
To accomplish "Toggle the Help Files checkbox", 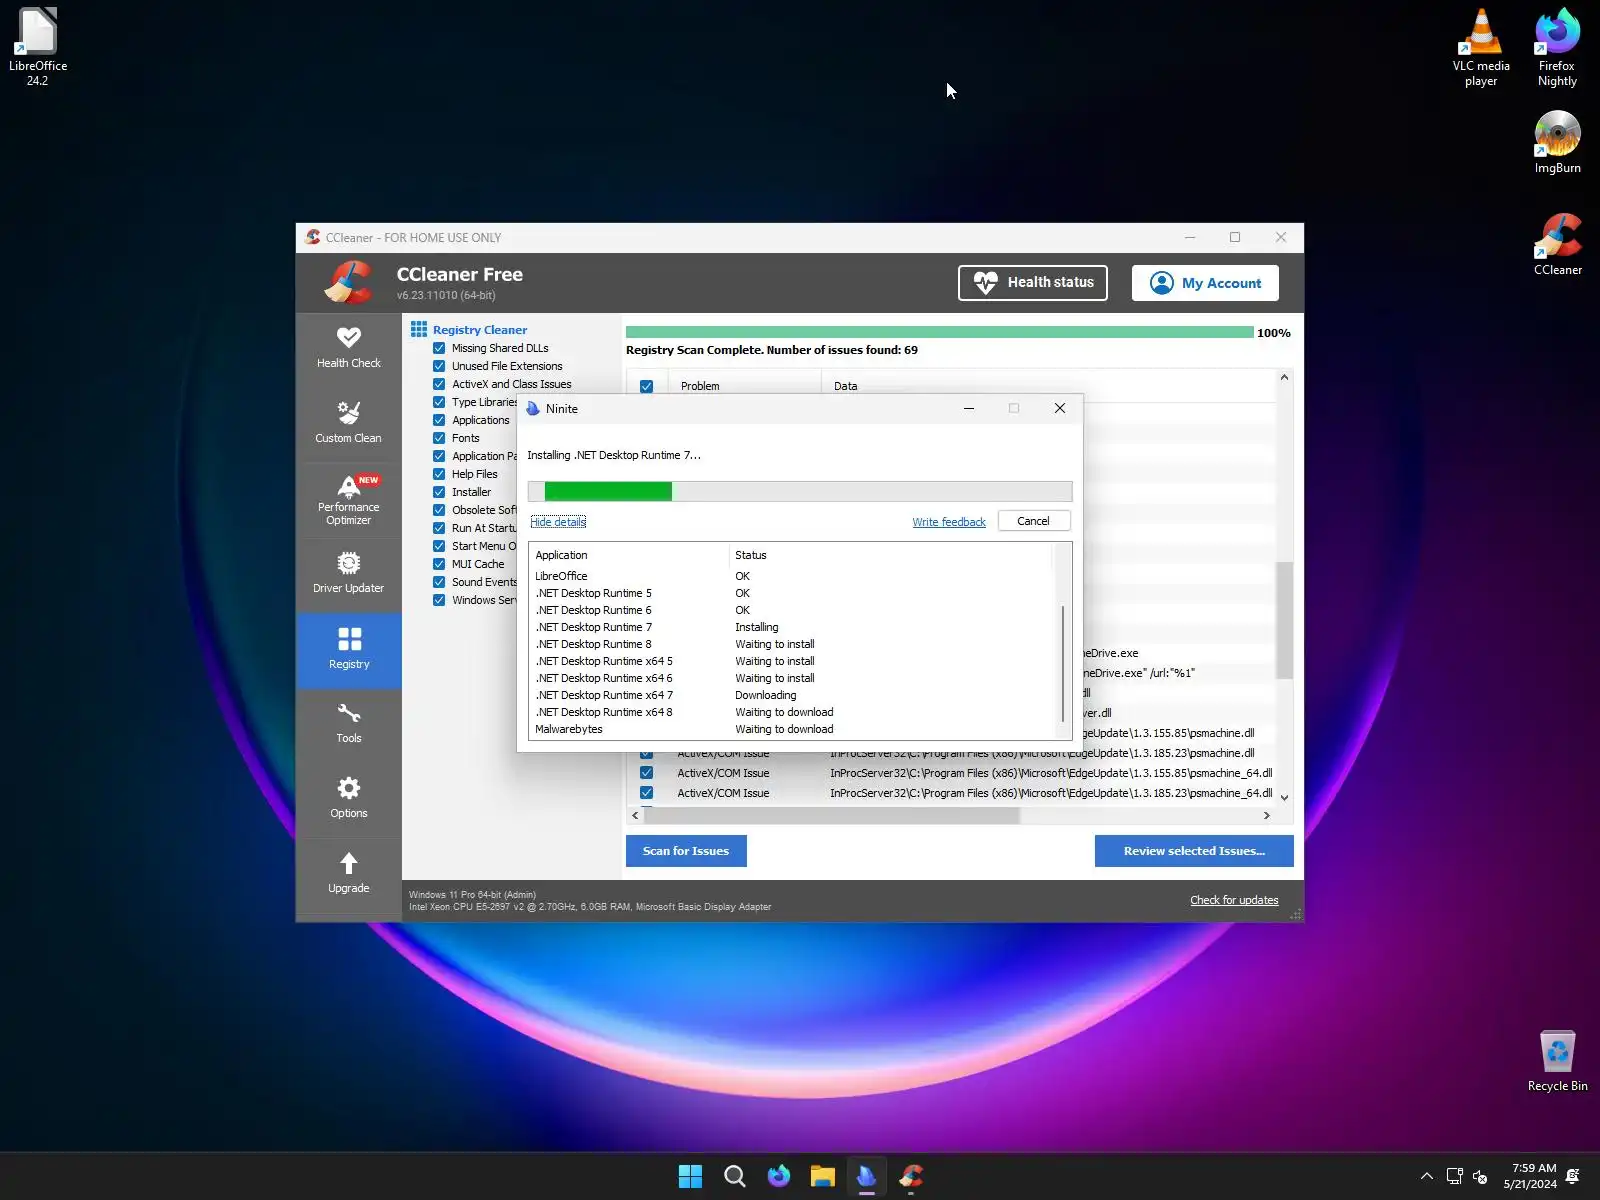I will 439,474.
